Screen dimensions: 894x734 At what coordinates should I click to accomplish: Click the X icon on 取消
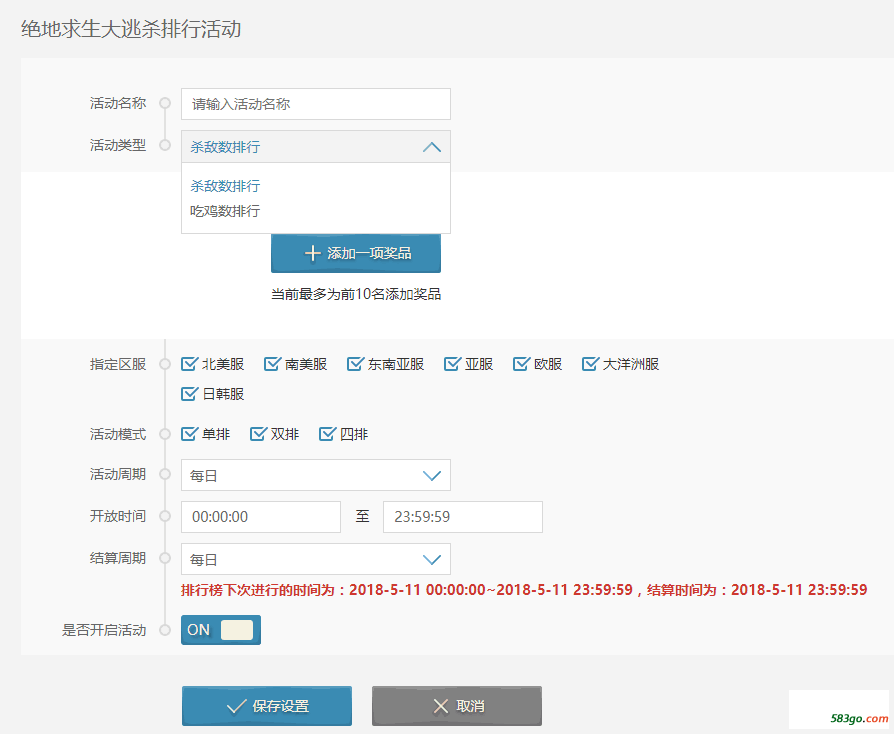click(x=441, y=707)
